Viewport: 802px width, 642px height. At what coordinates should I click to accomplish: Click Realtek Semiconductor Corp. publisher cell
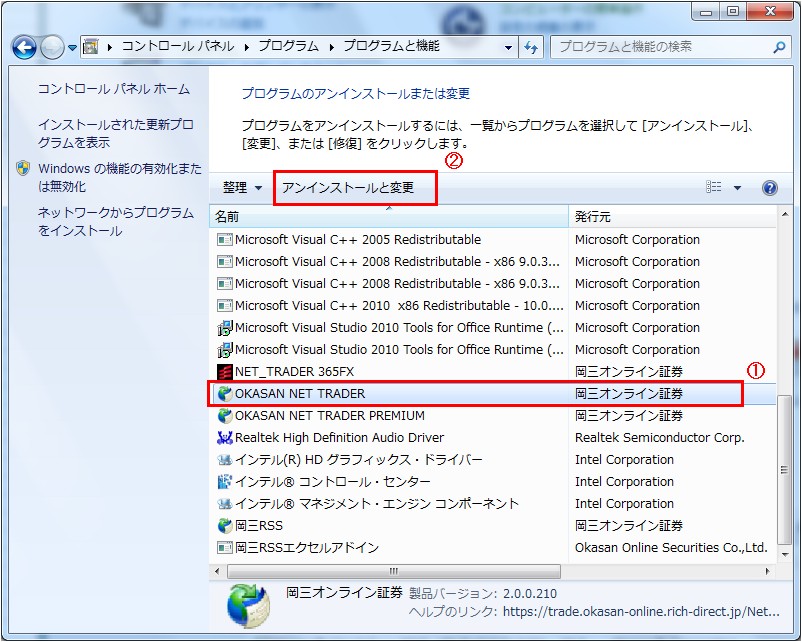660,437
